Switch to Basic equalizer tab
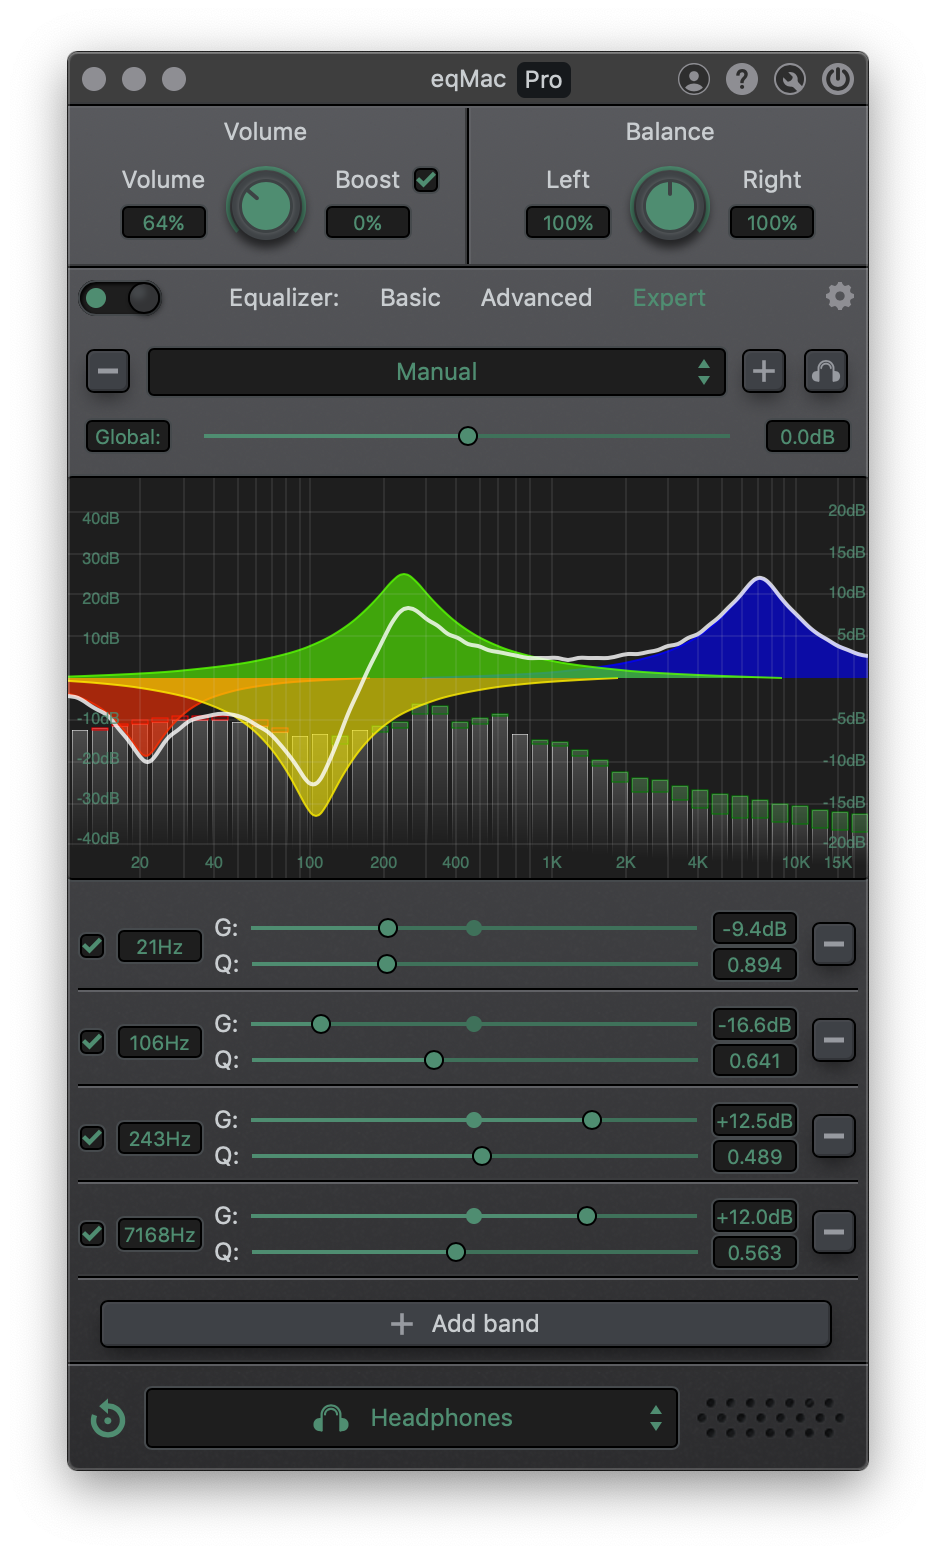 tap(410, 298)
